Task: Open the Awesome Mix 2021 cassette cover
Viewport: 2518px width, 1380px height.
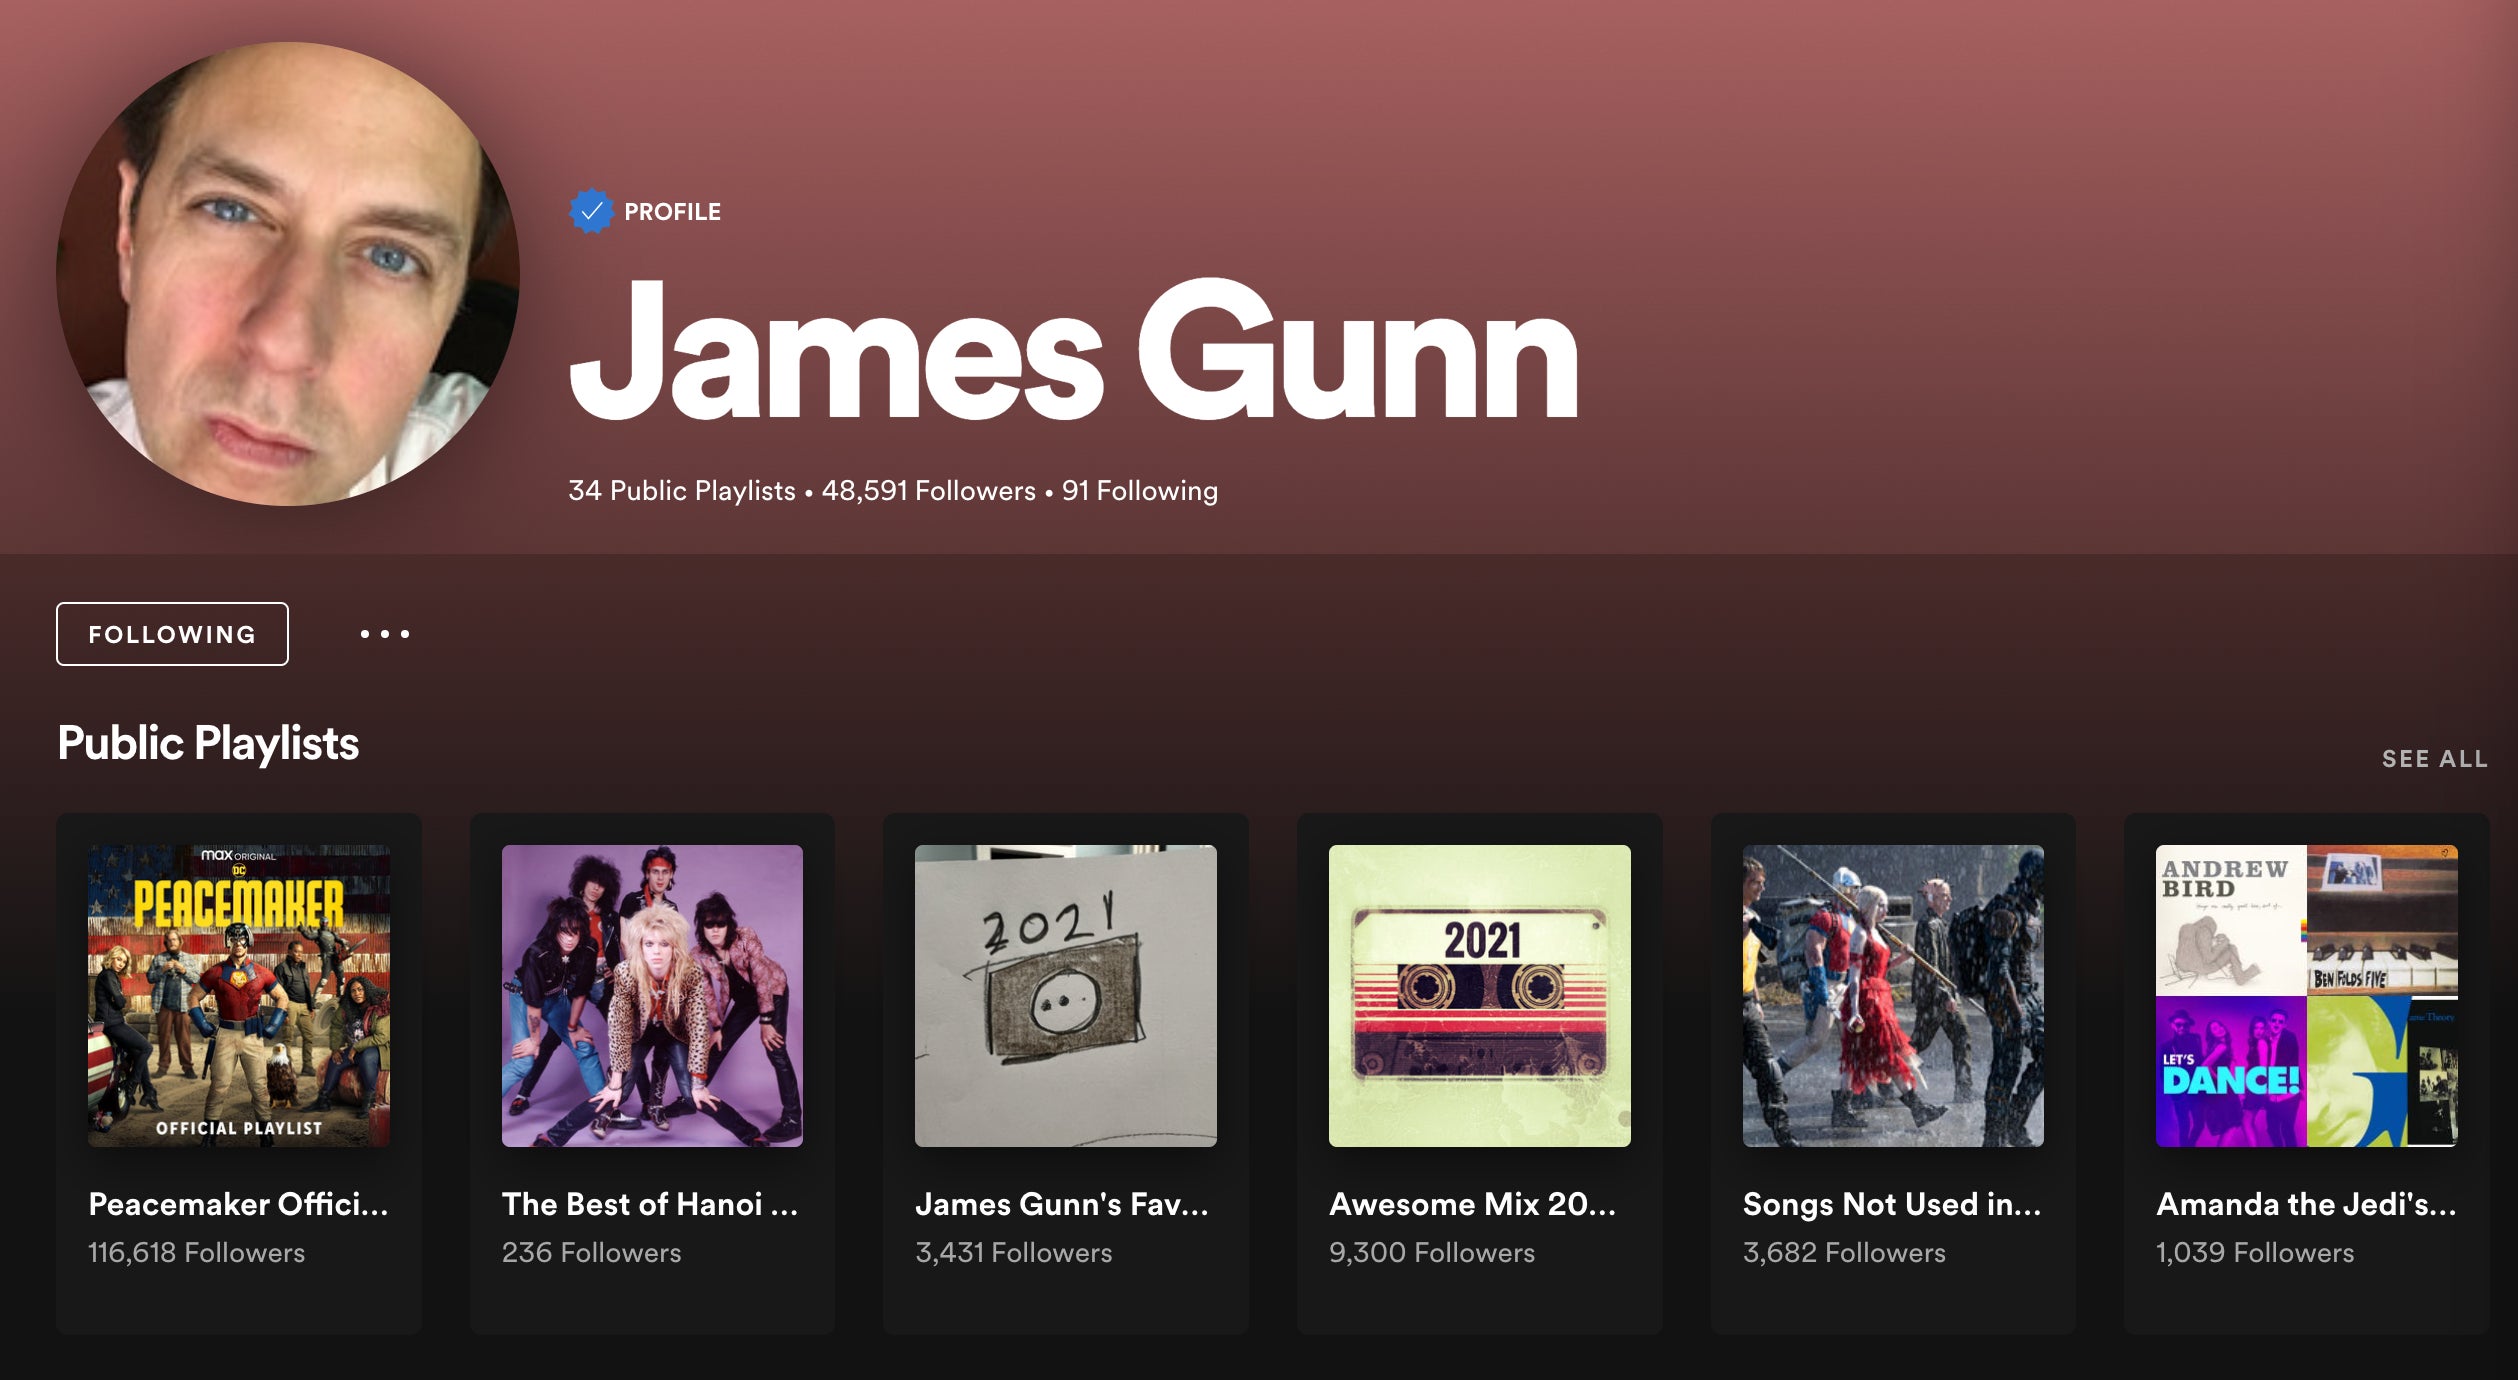Action: click(x=1479, y=996)
